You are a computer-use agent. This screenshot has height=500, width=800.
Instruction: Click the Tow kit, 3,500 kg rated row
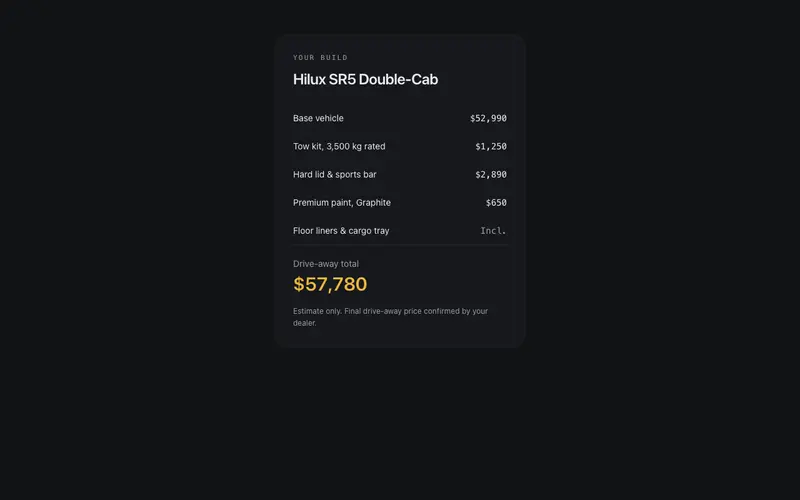click(x=400, y=146)
